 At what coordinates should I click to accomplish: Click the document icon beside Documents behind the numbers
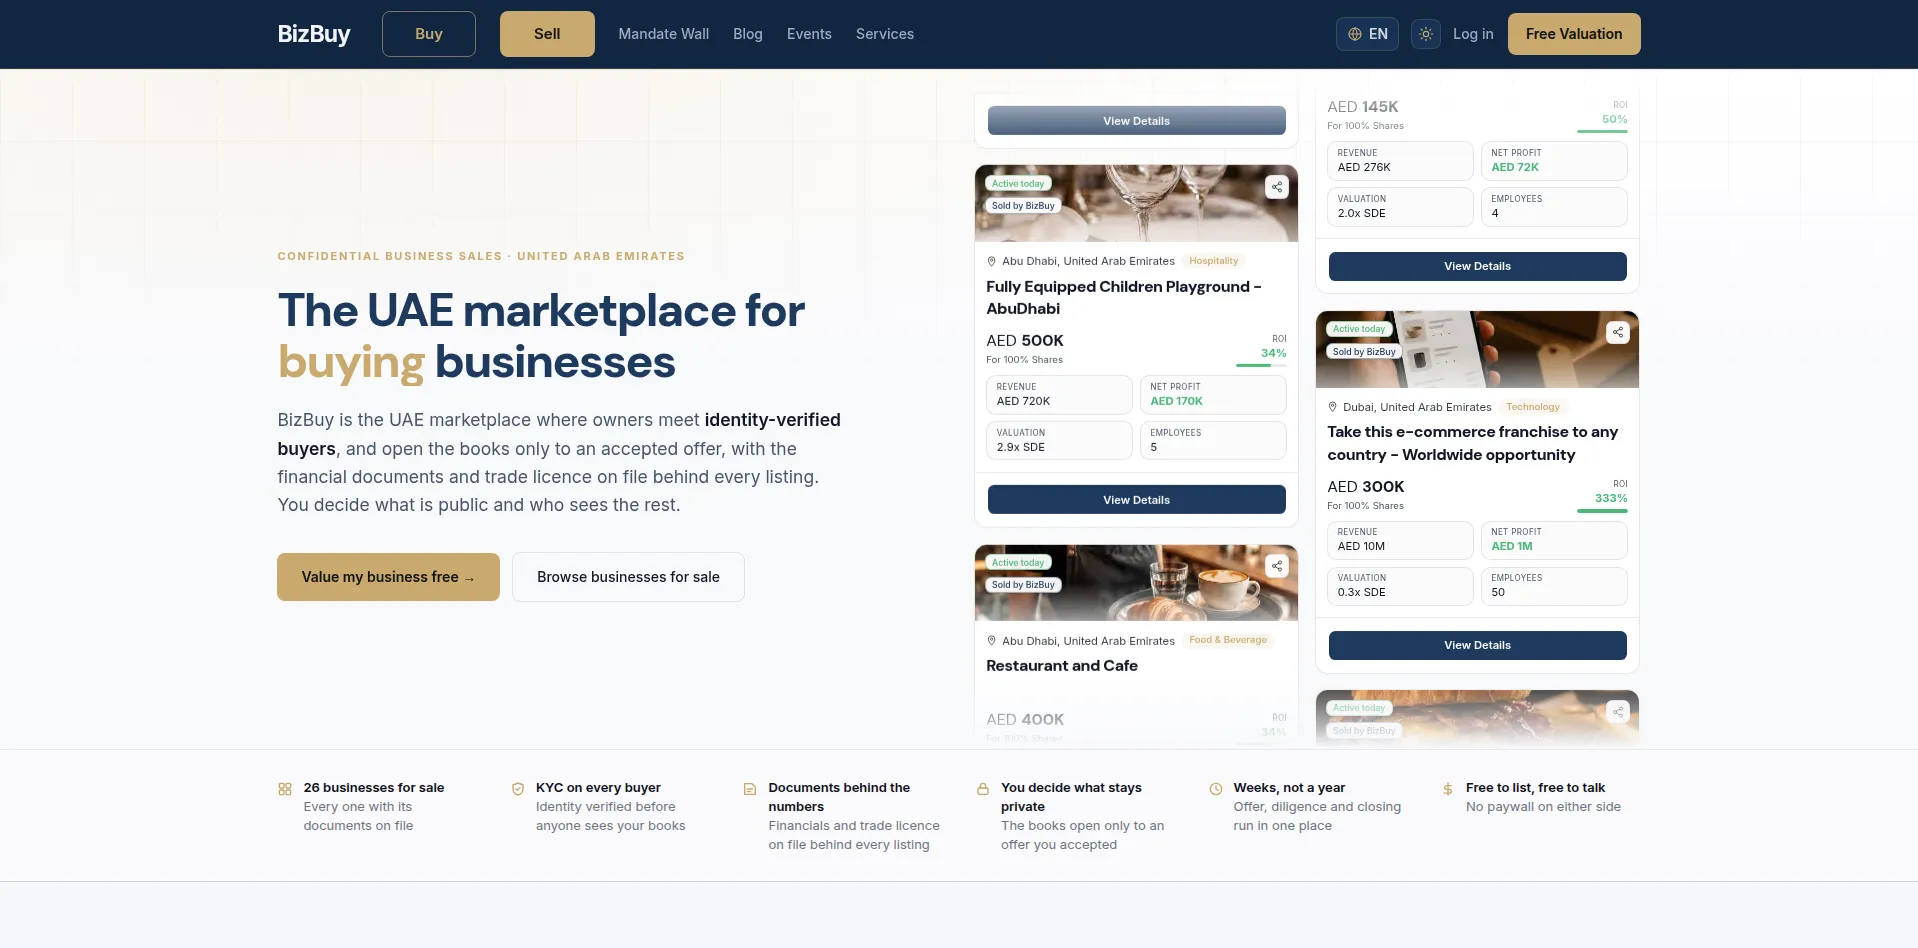pyautogui.click(x=750, y=789)
